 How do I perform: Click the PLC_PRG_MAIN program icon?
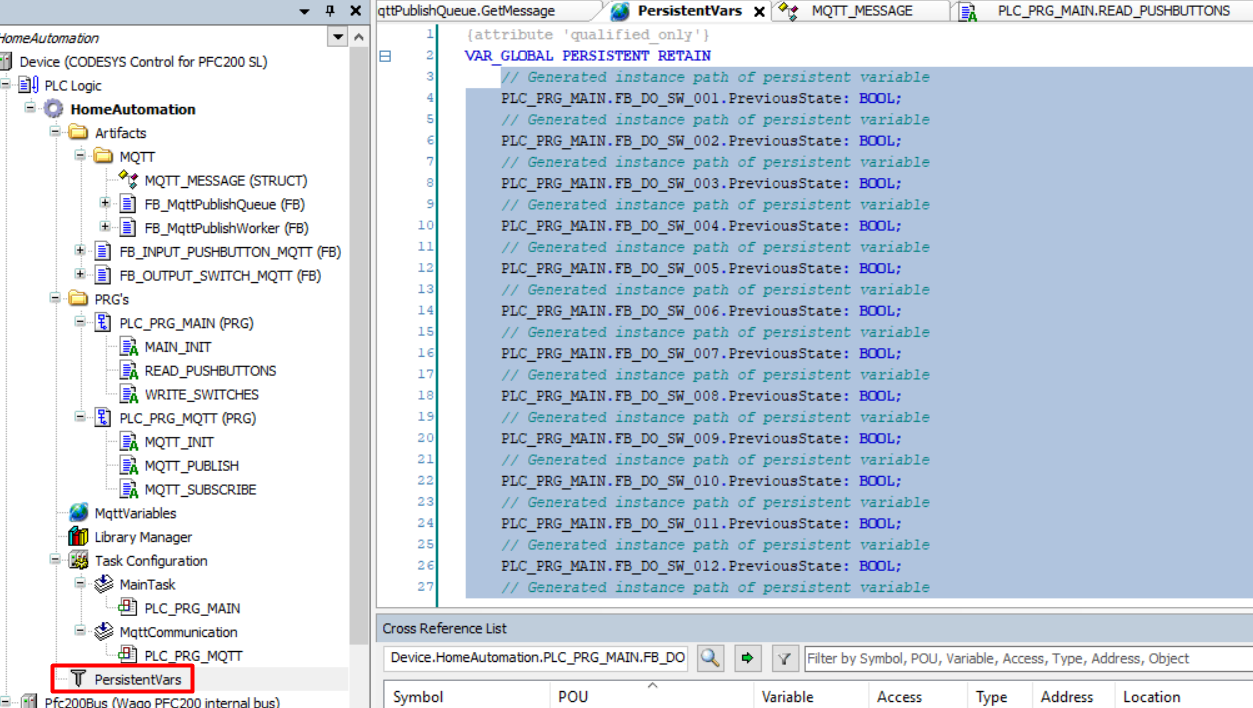click(x=103, y=323)
